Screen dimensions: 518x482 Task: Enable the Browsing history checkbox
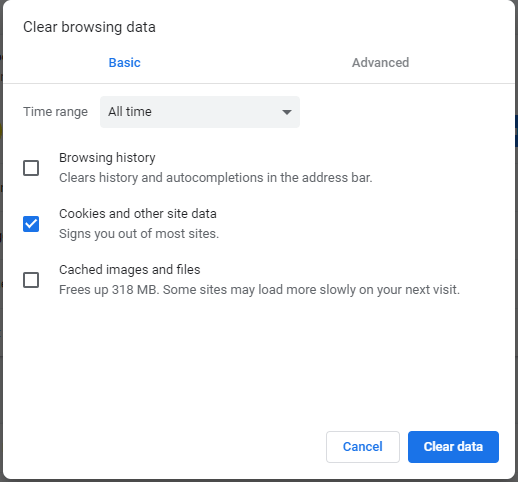[x=31, y=168]
